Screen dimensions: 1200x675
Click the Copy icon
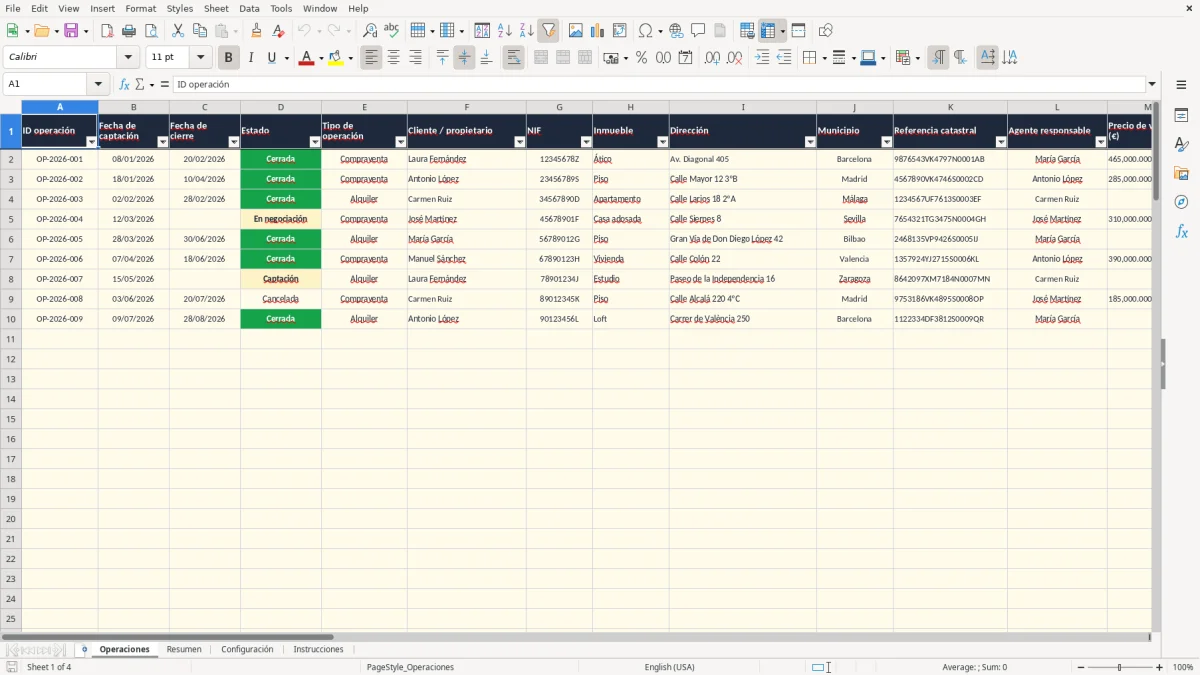point(200,31)
